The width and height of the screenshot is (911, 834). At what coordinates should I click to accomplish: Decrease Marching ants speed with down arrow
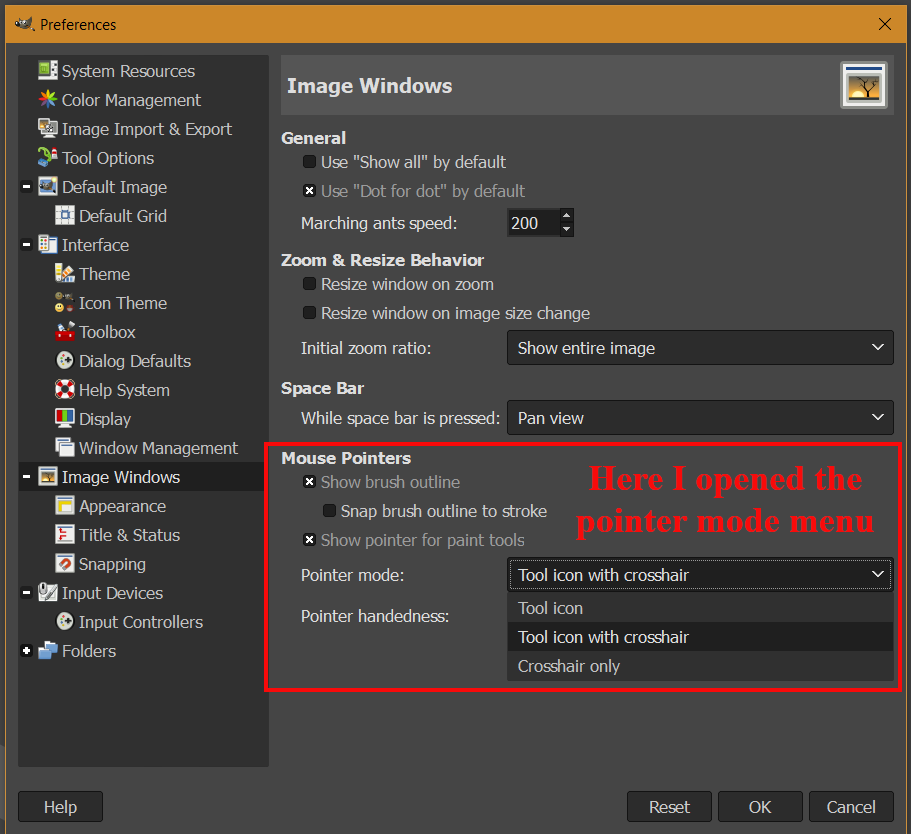(566, 230)
